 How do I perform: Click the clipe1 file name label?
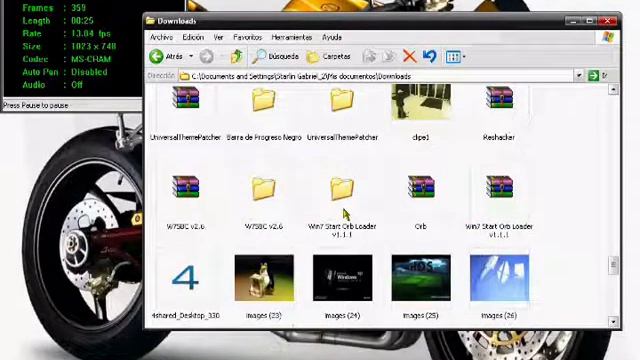[x=421, y=138]
